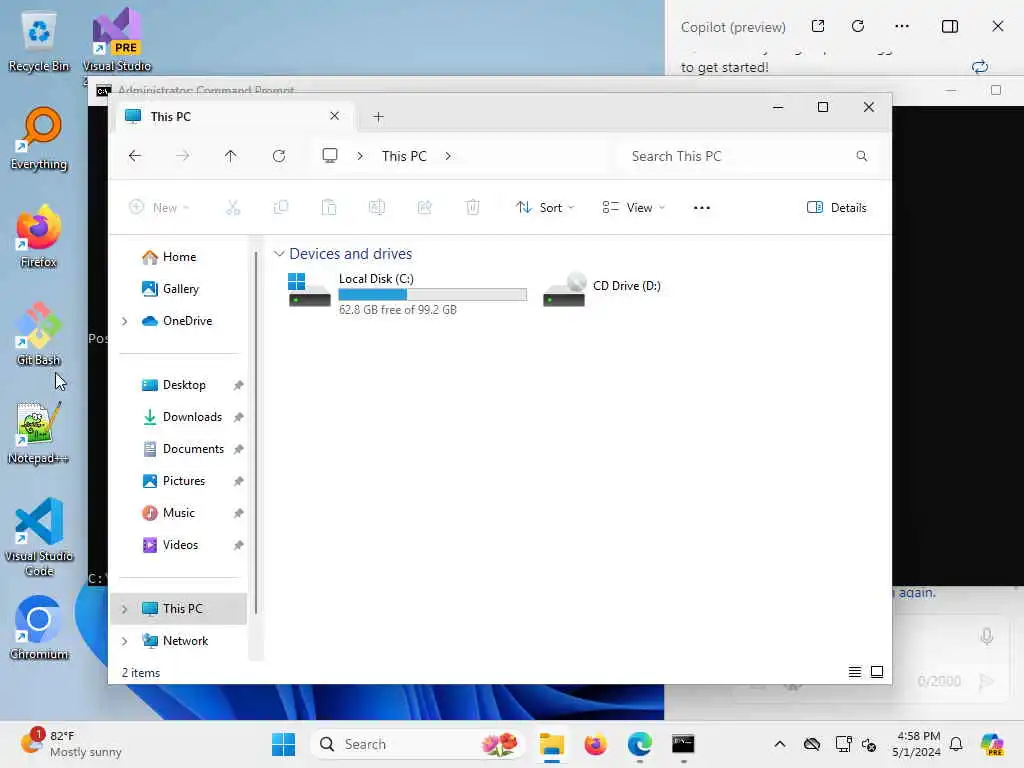The image size is (1024, 768).
Task: Toggle Copilot side-by-side layout icon
Action: (950, 26)
